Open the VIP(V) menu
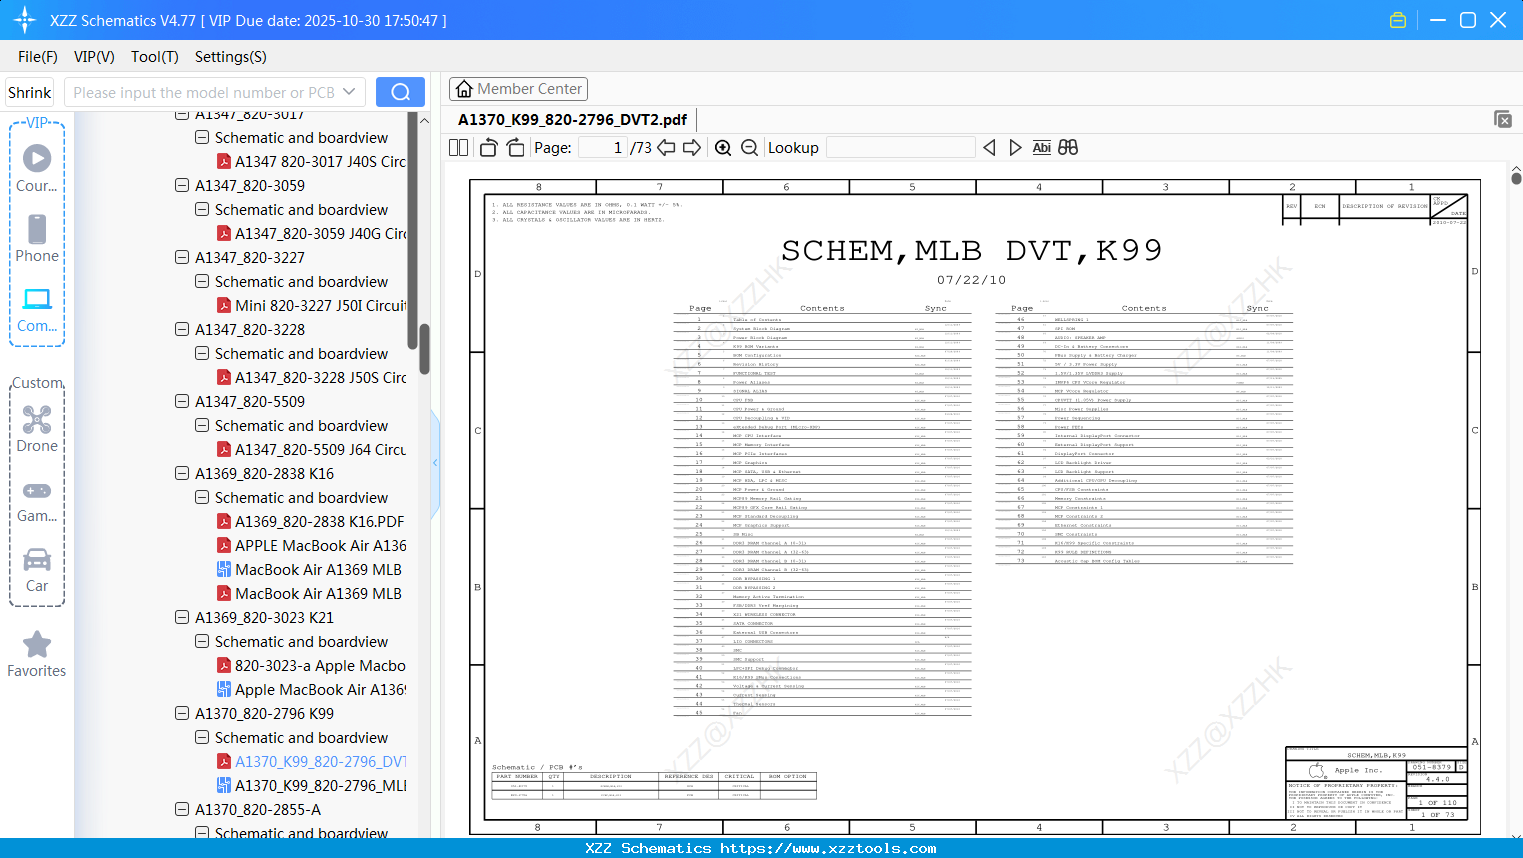The image size is (1523, 858). pyautogui.click(x=94, y=57)
